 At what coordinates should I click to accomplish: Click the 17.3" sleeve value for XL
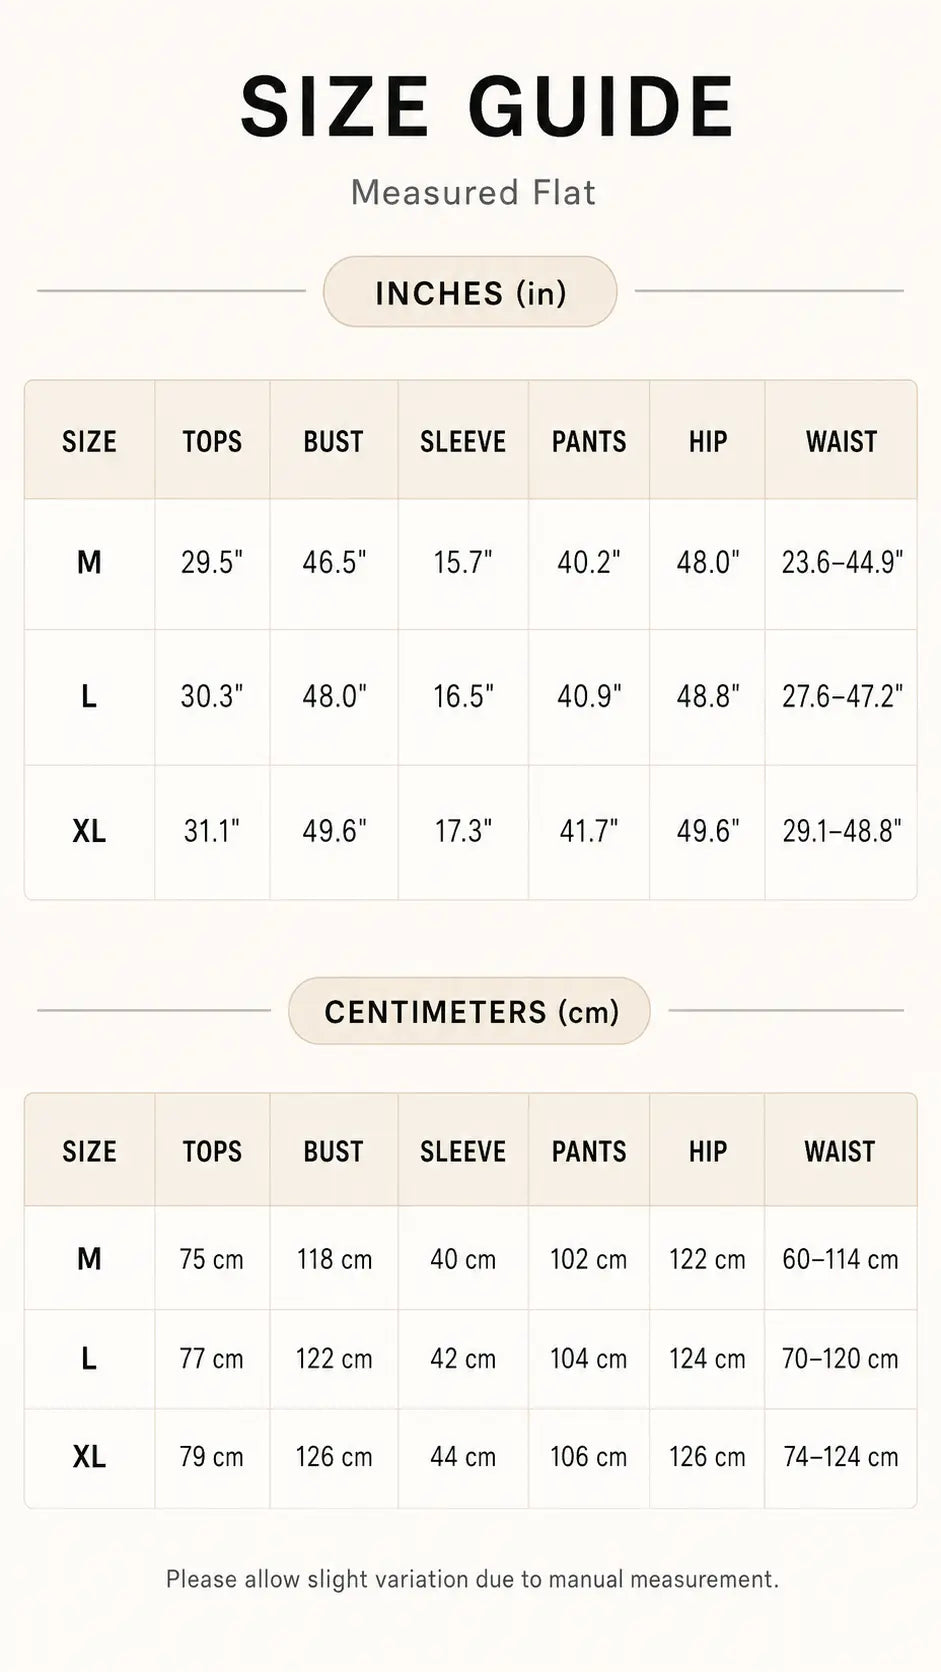pyautogui.click(x=463, y=831)
